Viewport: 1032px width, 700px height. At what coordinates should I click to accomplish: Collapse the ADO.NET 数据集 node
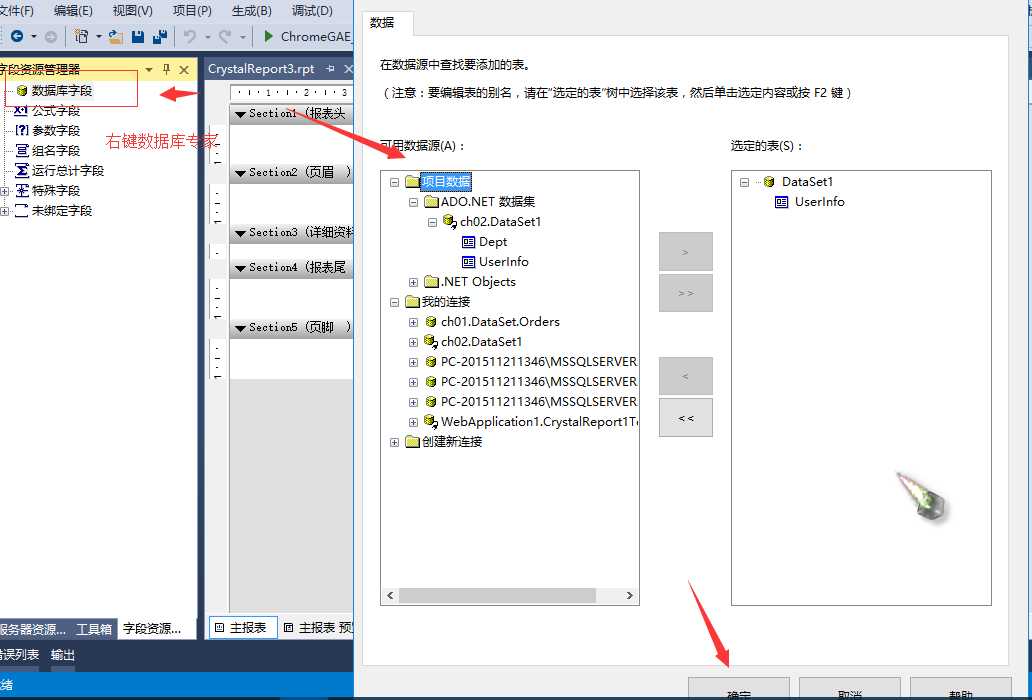point(413,202)
